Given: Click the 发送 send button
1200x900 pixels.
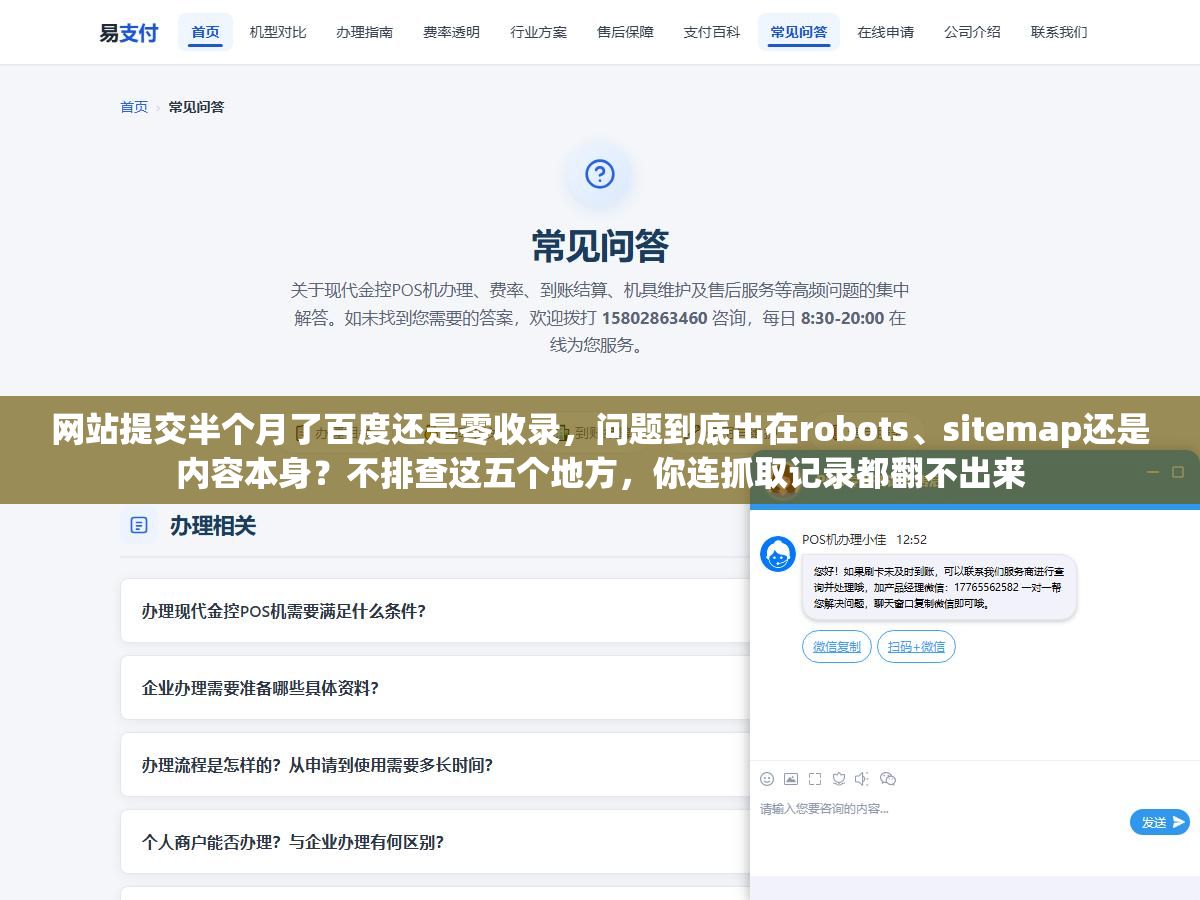Looking at the screenshot, I should click(x=1160, y=822).
